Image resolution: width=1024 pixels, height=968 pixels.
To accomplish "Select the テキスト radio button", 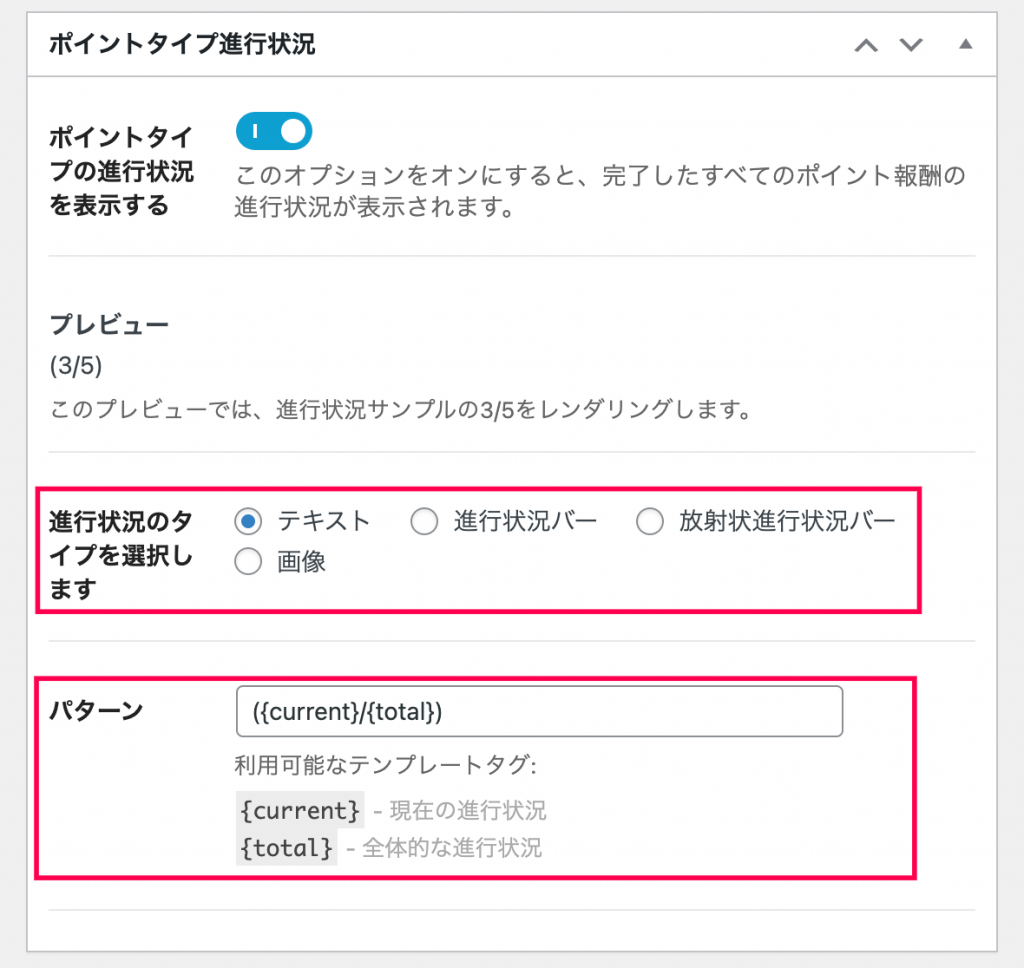I will coord(248,521).
